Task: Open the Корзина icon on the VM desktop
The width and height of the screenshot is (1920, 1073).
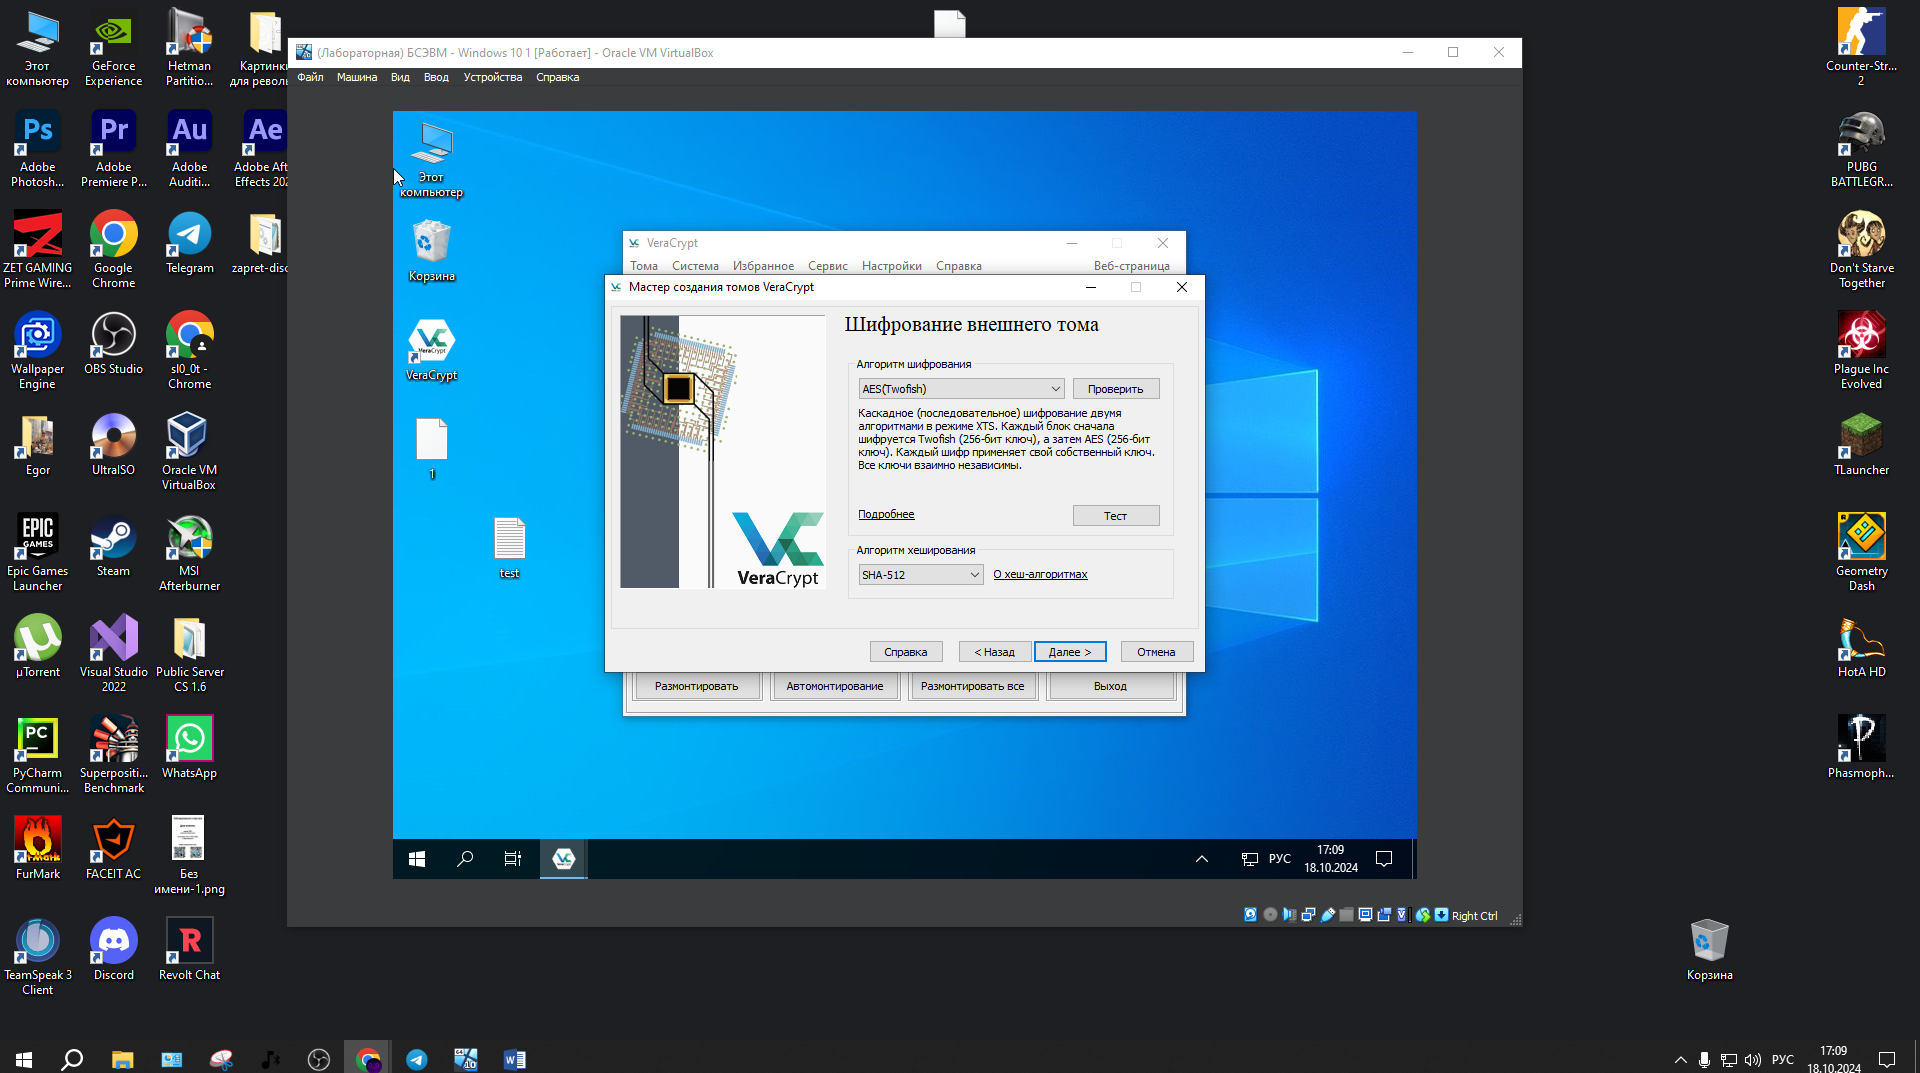Action: 431,251
